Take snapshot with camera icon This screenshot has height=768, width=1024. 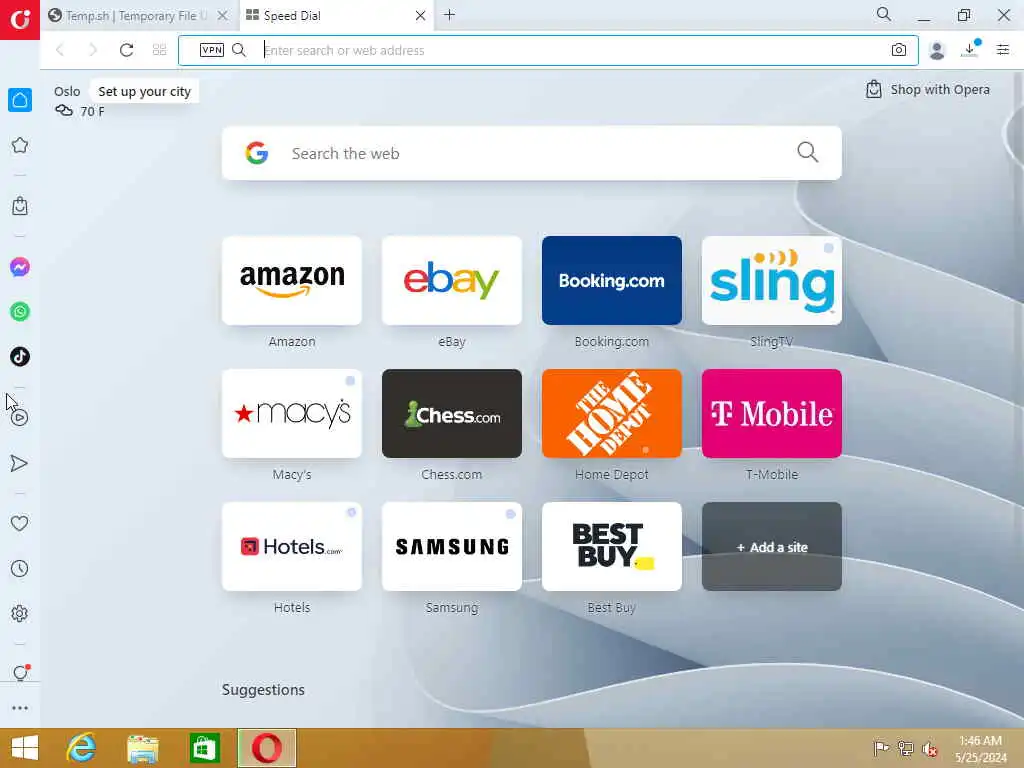click(899, 50)
